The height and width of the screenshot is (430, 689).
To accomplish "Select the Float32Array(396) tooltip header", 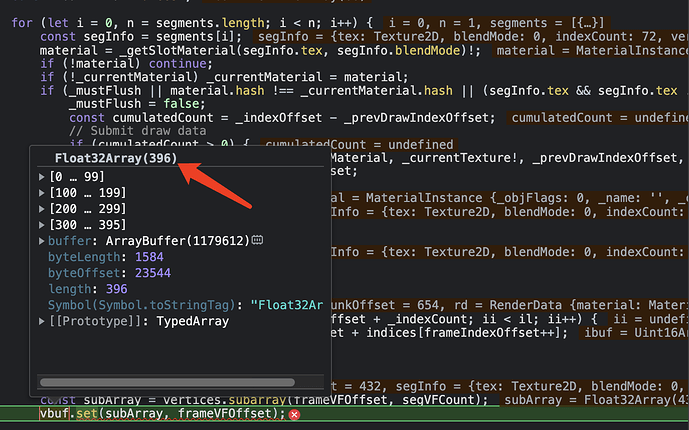I will point(116,158).
